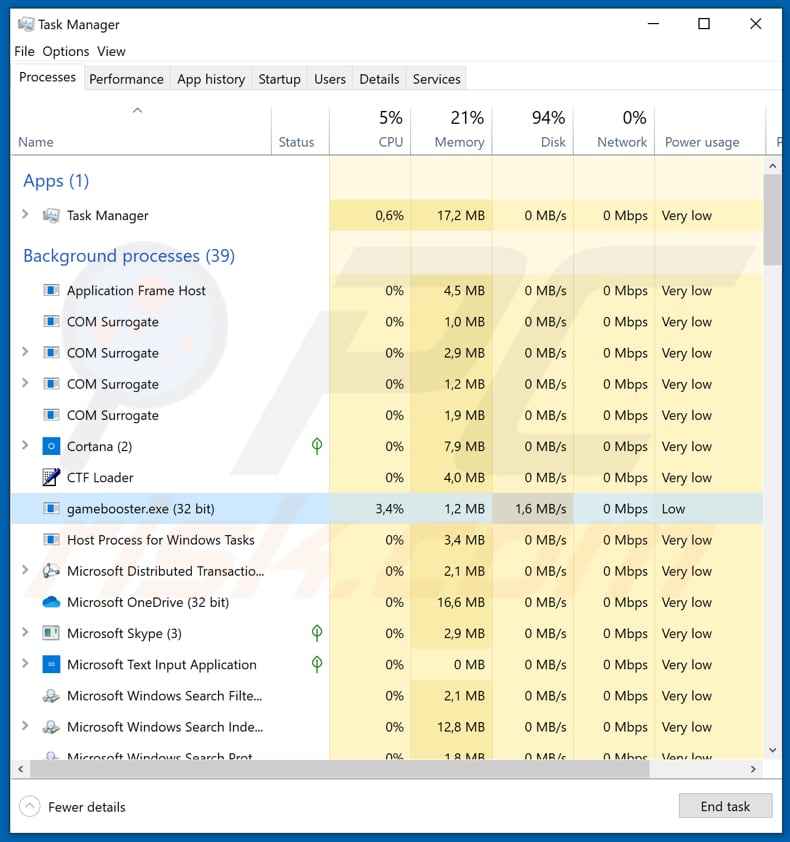Click the icon of the COM Surrogate using 1,9 MB
This screenshot has width=790, height=842.
[51, 415]
